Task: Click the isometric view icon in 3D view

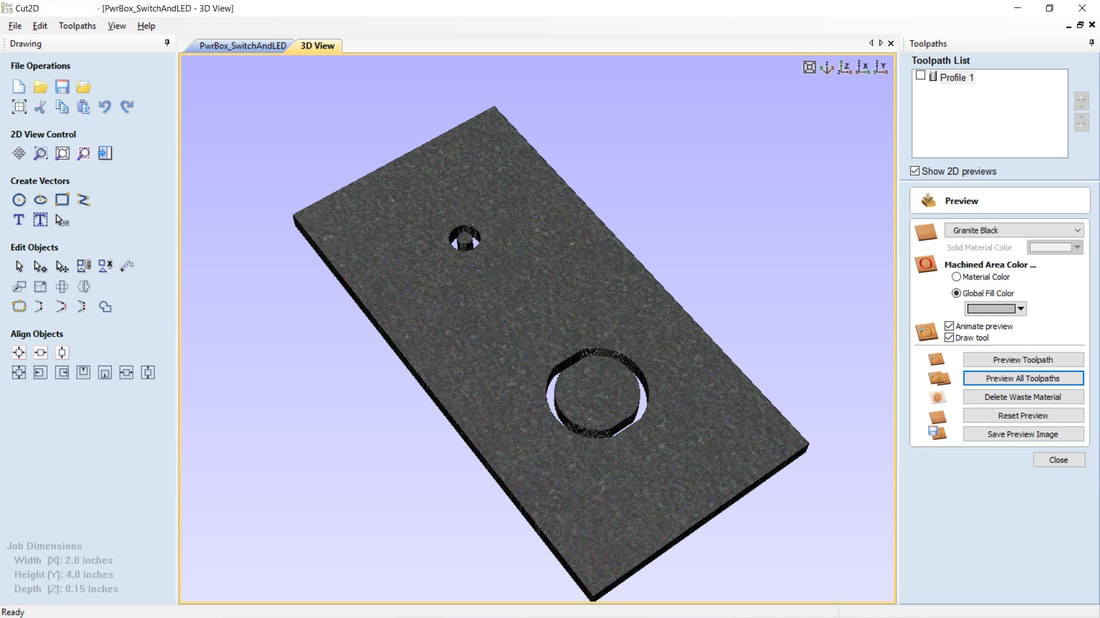Action: (x=827, y=67)
